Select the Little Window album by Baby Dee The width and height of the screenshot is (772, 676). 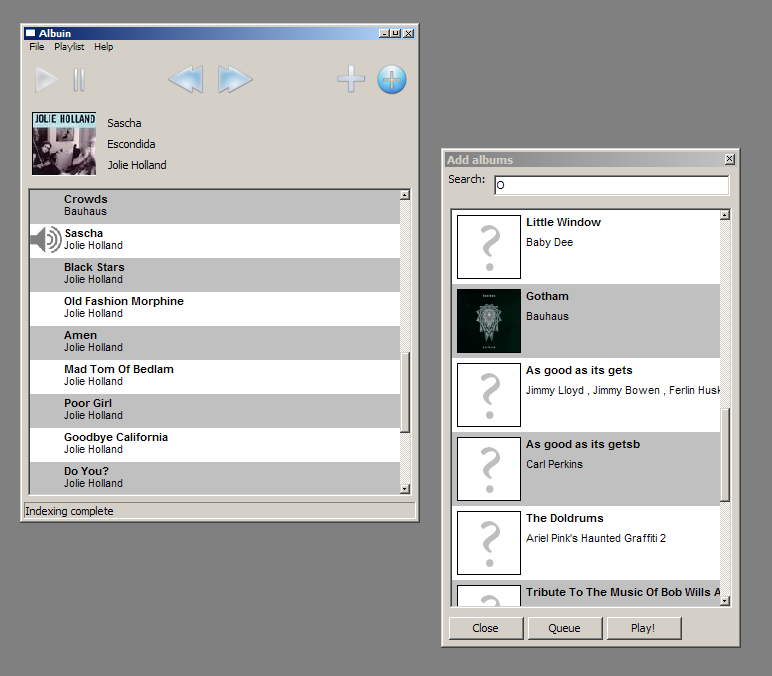point(586,247)
